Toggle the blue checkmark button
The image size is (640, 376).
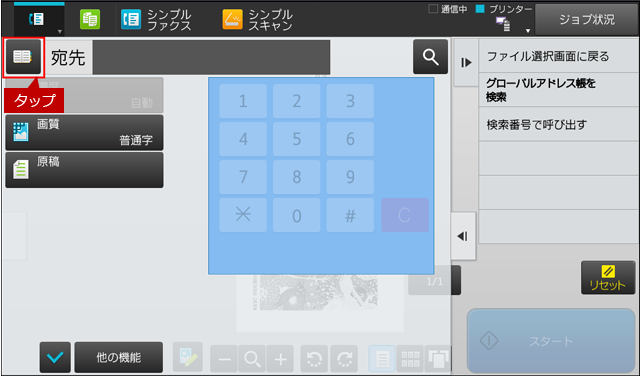pyautogui.click(x=55, y=358)
